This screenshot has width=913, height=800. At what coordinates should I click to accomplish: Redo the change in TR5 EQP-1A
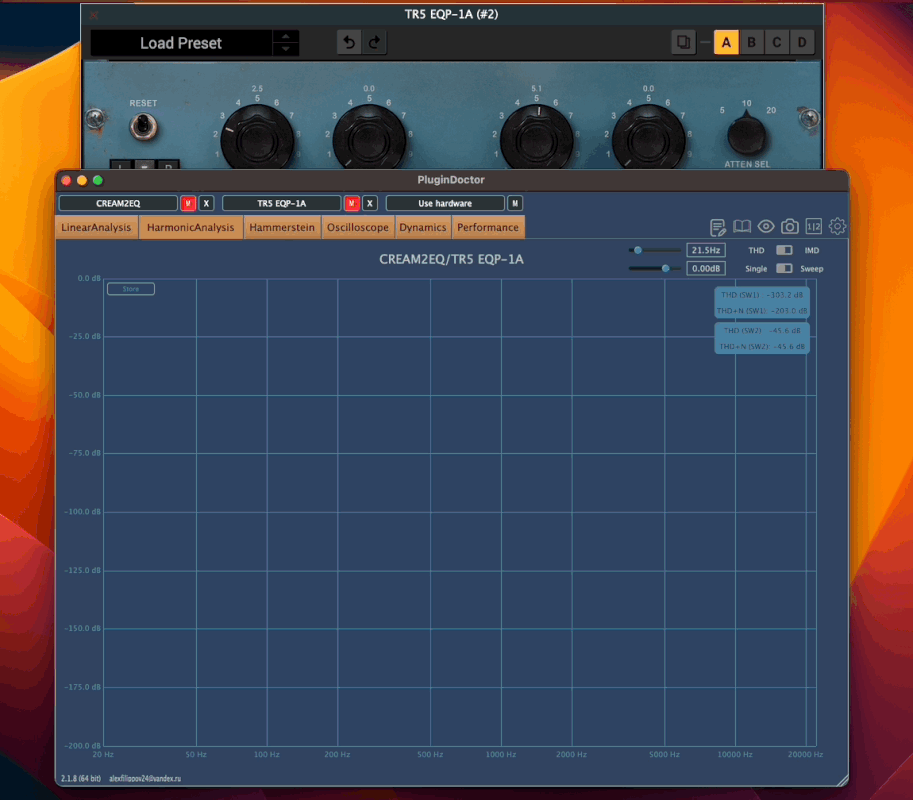point(374,43)
